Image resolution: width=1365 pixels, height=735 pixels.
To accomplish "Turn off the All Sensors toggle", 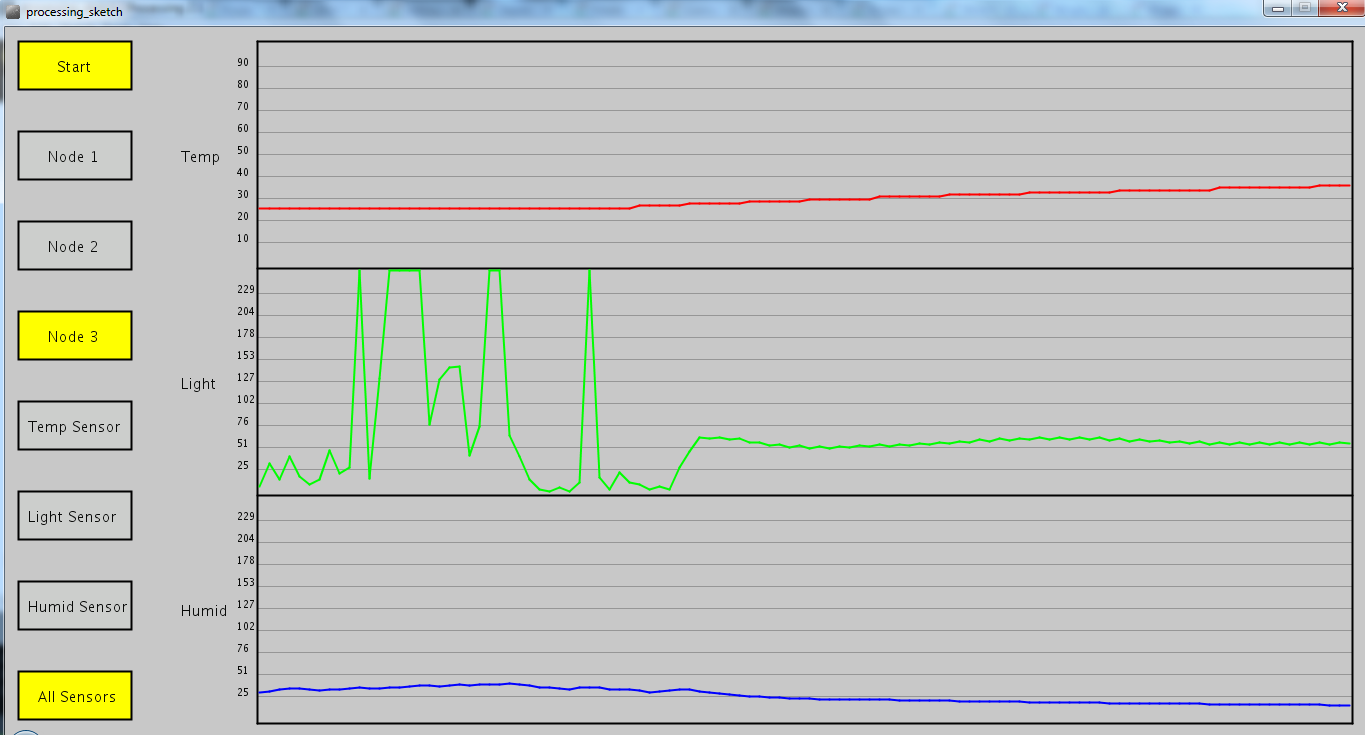I will click(x=74, y=695).
